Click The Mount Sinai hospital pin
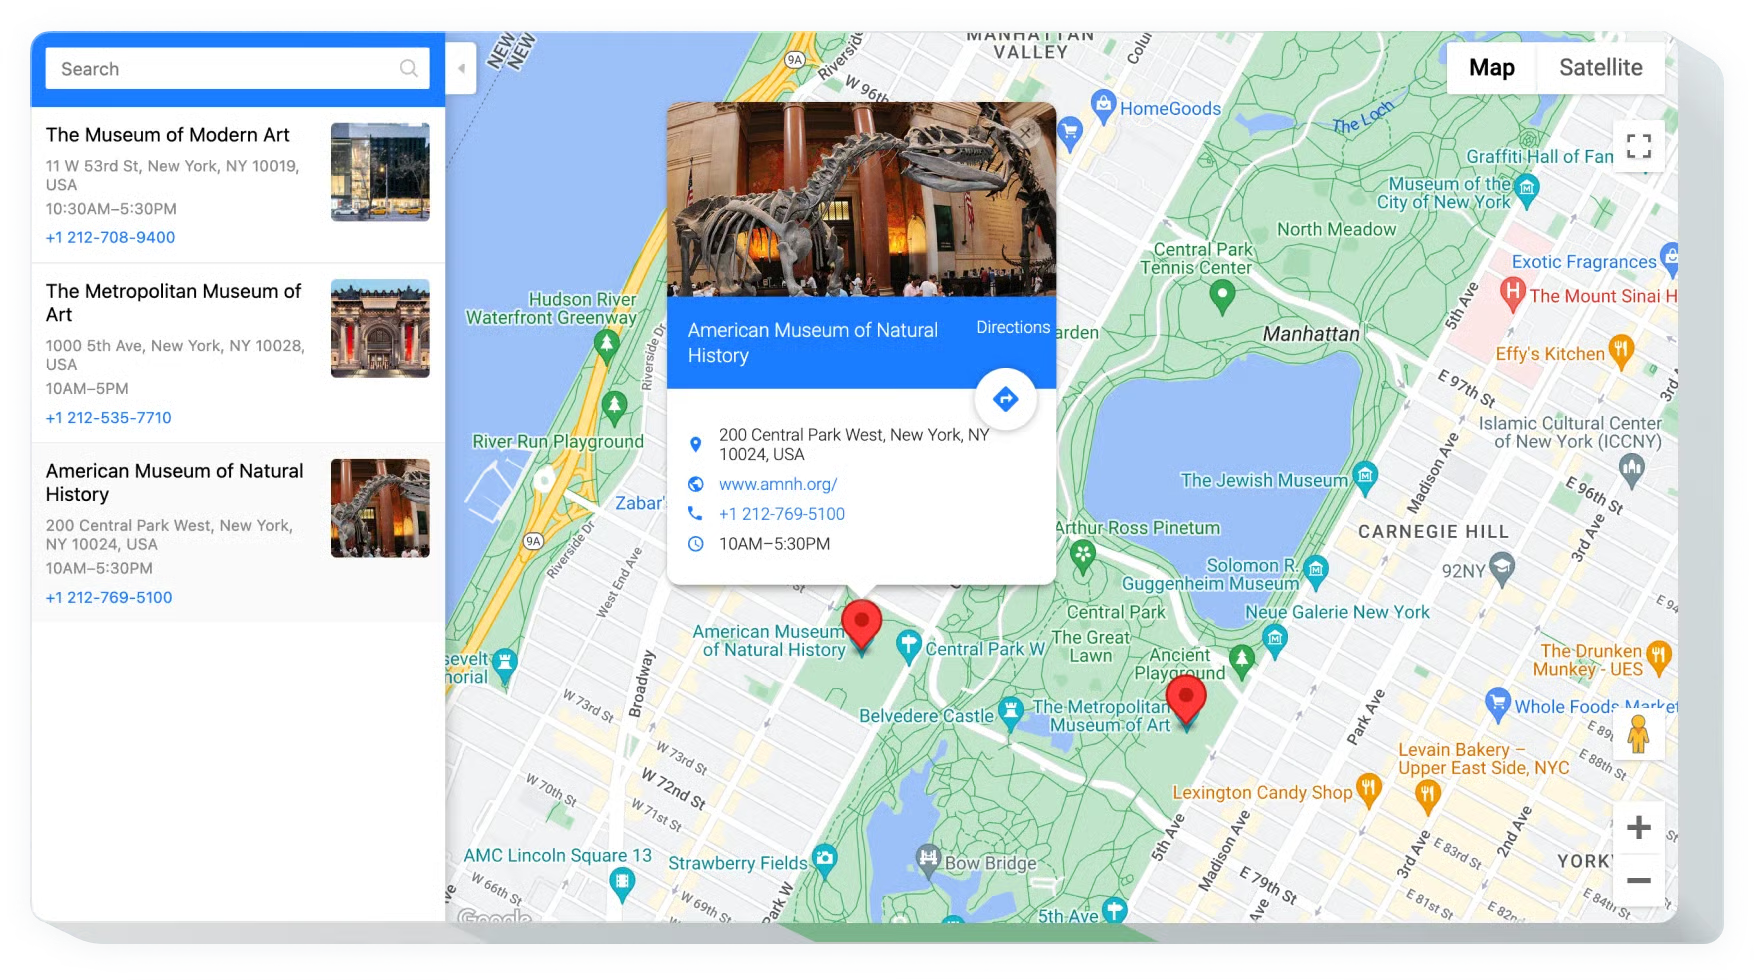 pos(1512,293)
